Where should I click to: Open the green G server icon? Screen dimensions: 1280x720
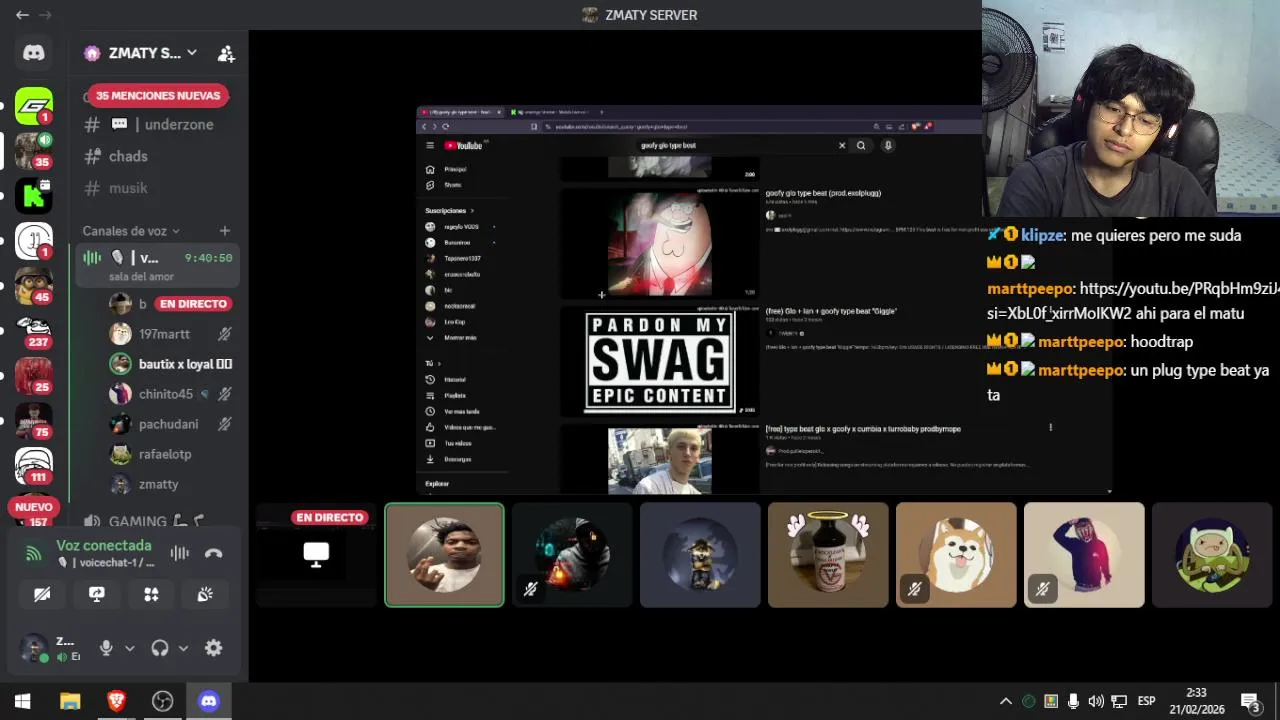click(x=34, y=106)
